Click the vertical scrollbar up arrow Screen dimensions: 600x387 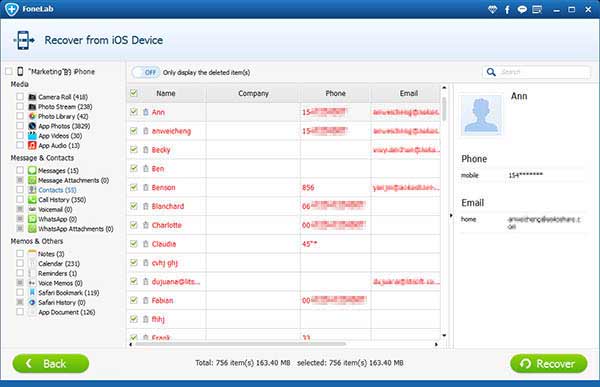pyautogui.click(x=444, y=88)
